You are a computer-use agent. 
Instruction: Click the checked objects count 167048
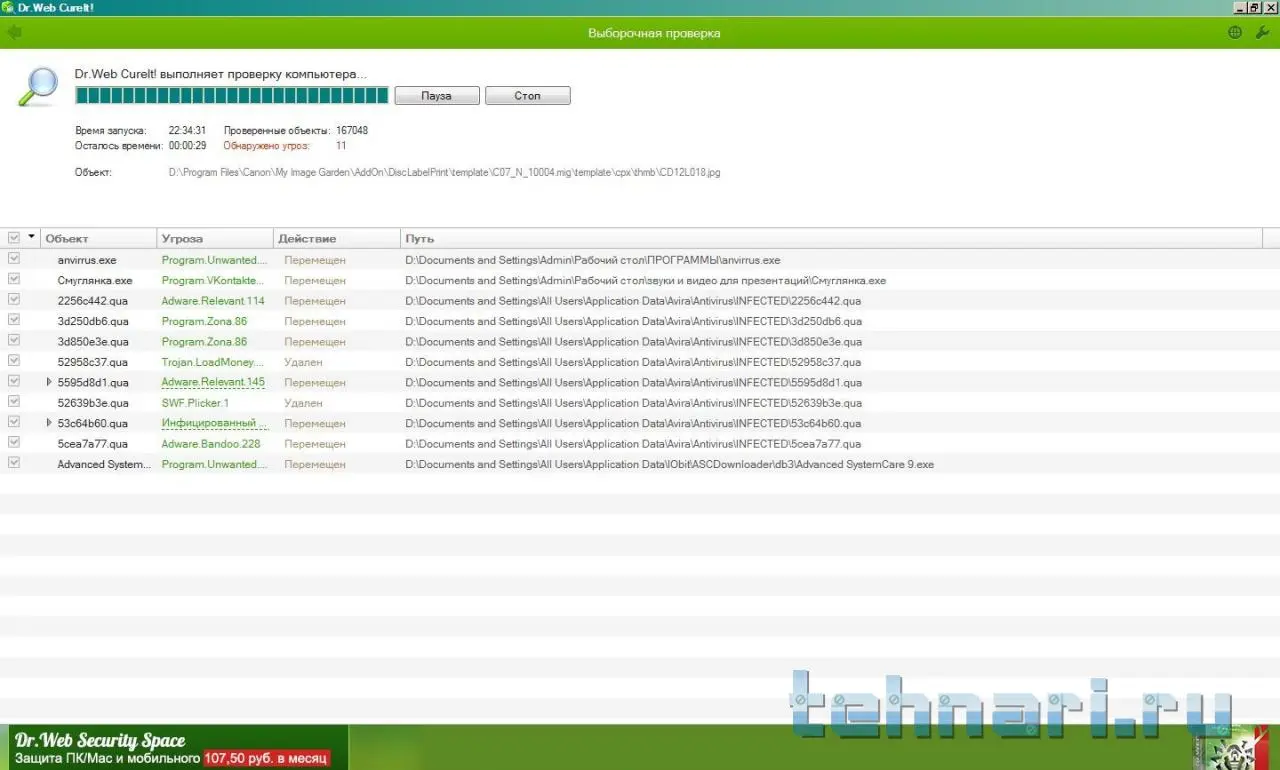click(x=352, y=131)
